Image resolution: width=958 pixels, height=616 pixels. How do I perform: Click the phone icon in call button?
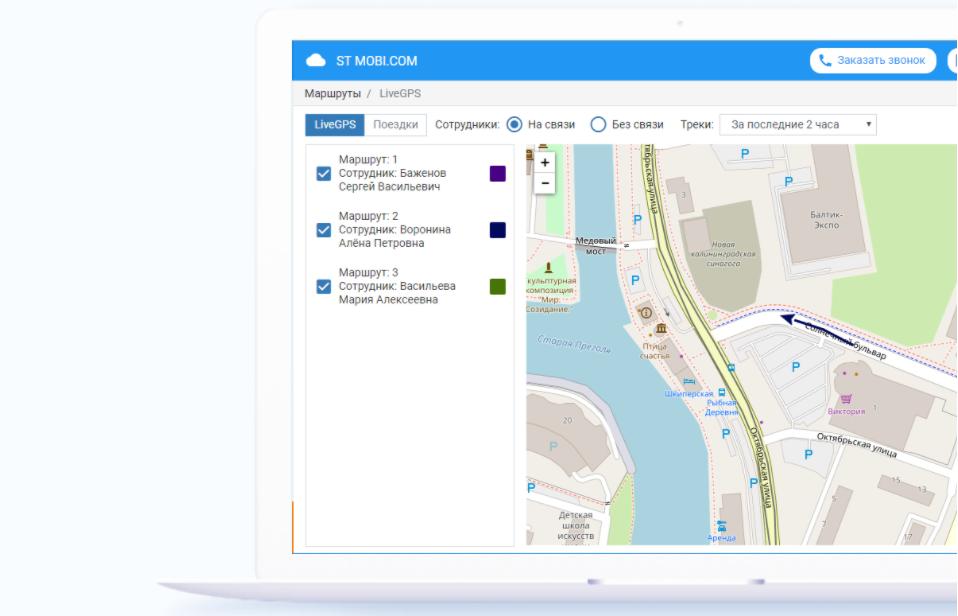825,60
